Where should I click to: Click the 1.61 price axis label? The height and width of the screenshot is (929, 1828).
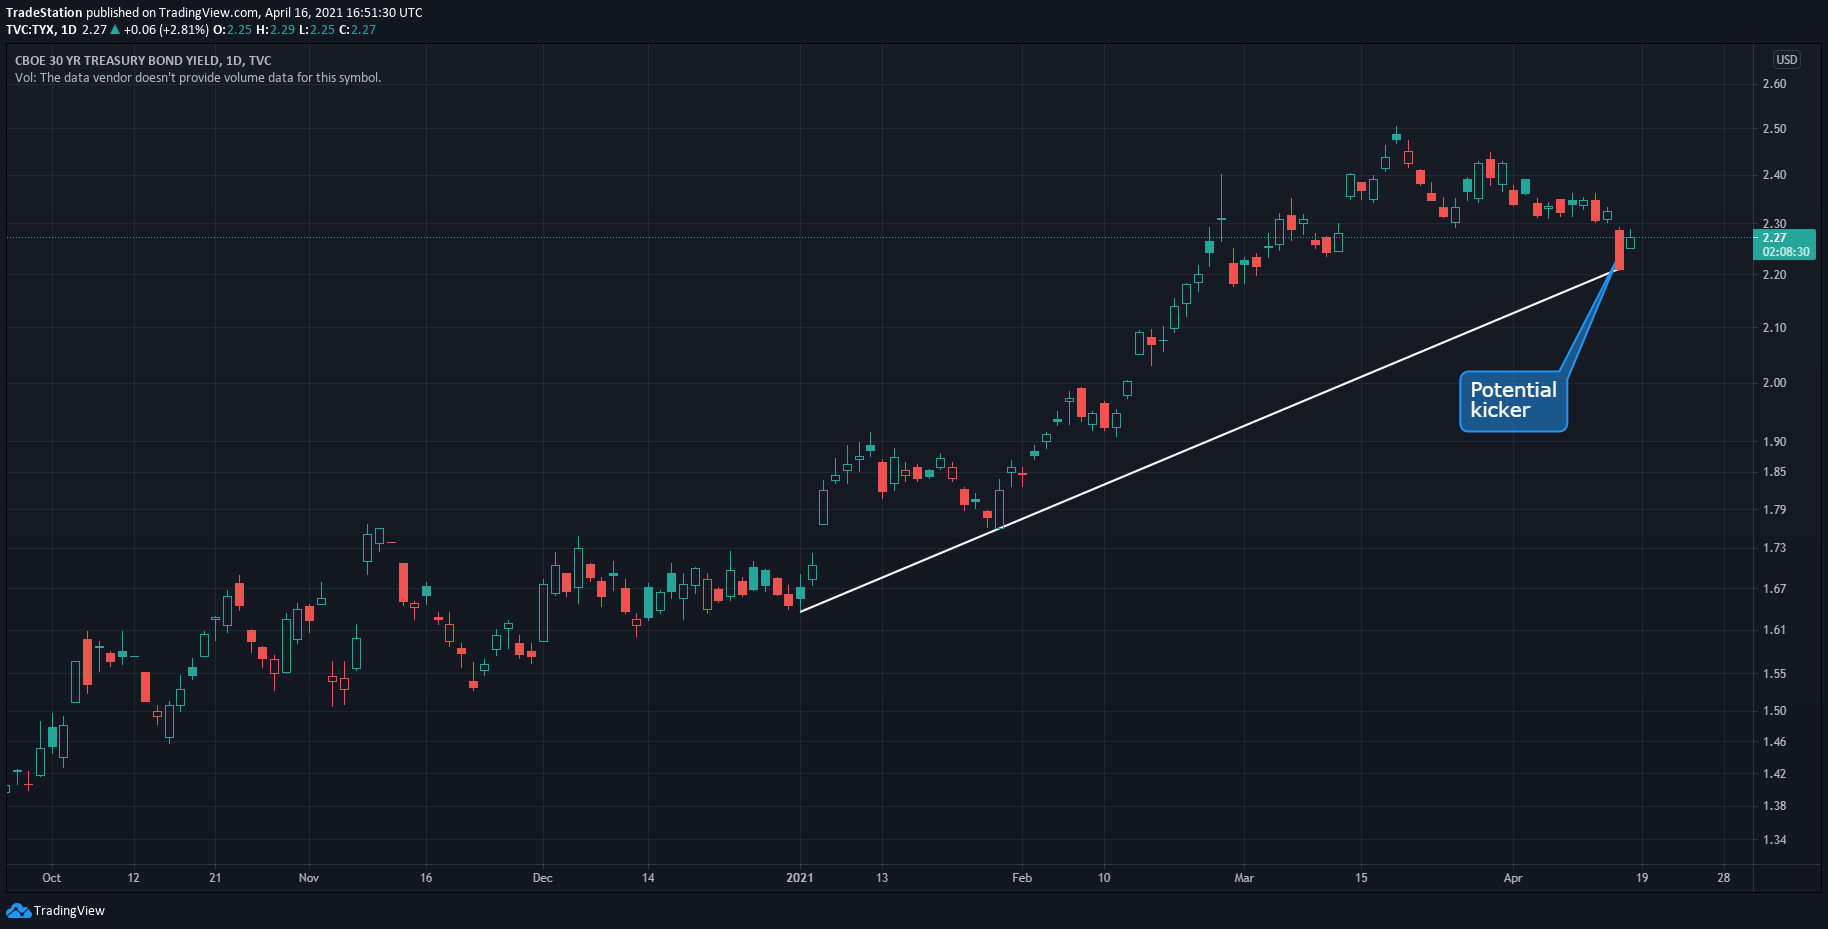pos(1774,630)
